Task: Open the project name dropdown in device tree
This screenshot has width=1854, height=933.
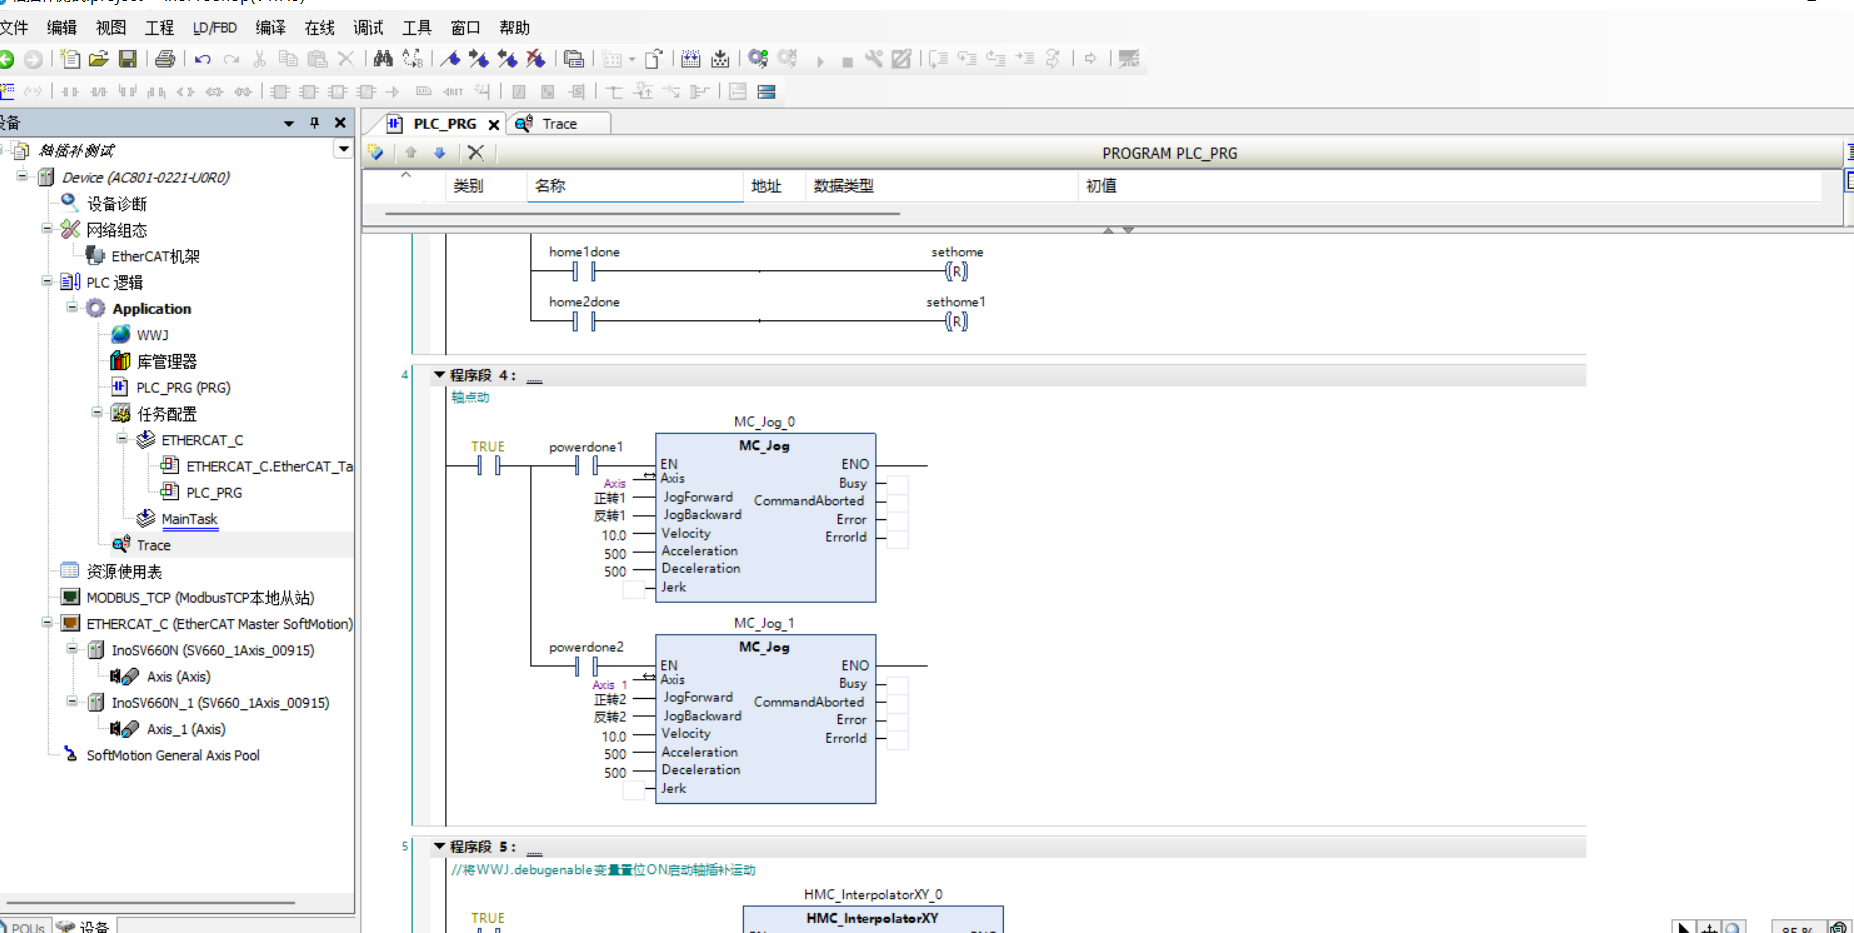Action: point(344,149)
